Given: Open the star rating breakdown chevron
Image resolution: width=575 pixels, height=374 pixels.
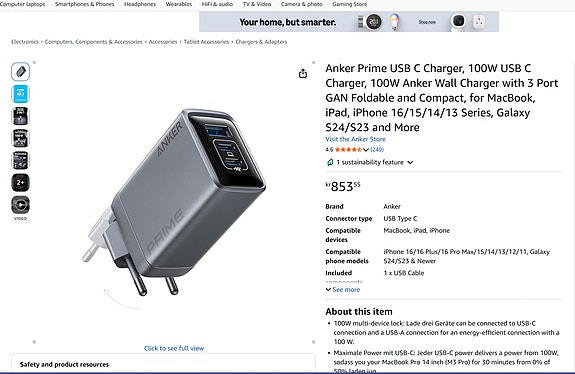Looking at the screenshot, I should [366, 150].
